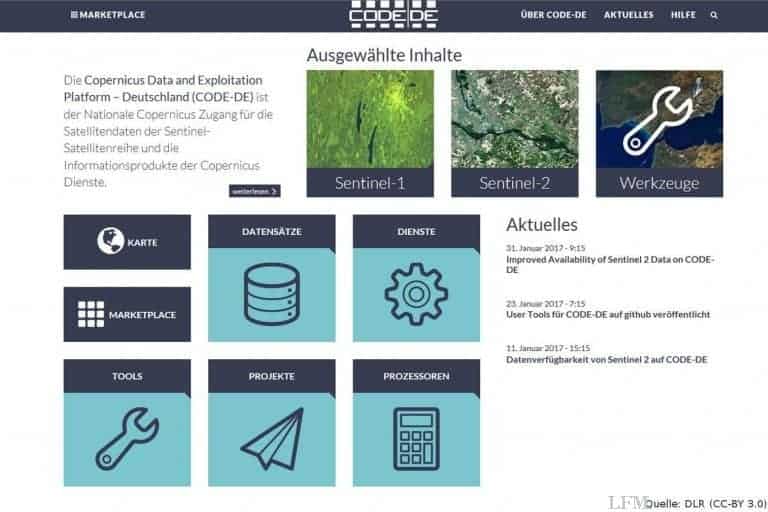This screenshot has width=768, height=512.
Task: Click the weiterlesen button
Action: pyautogui.click(x=254, y=191)
